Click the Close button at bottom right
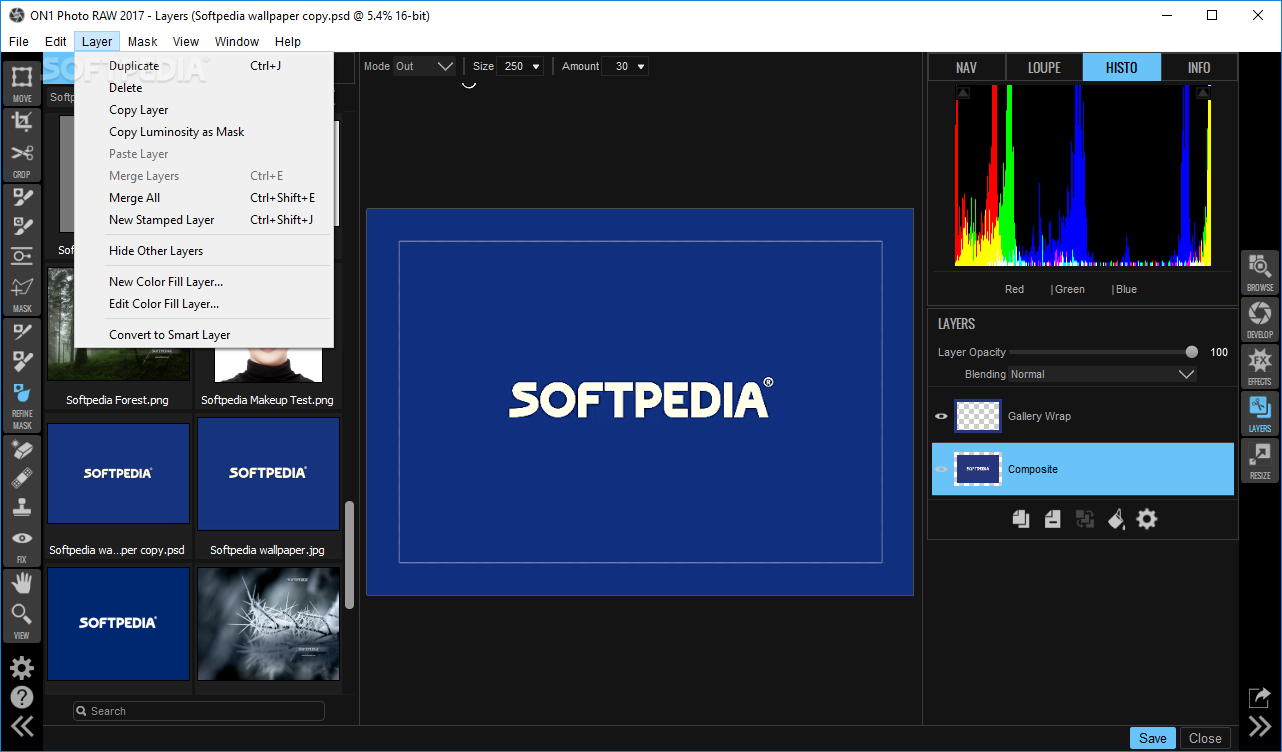Screen dimensions: 1282x752 pos(1205,738)
